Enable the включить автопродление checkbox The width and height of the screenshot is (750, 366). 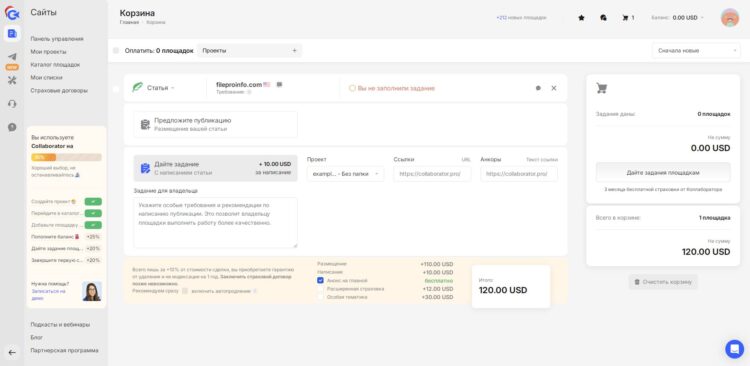click(x=185, y=291)
